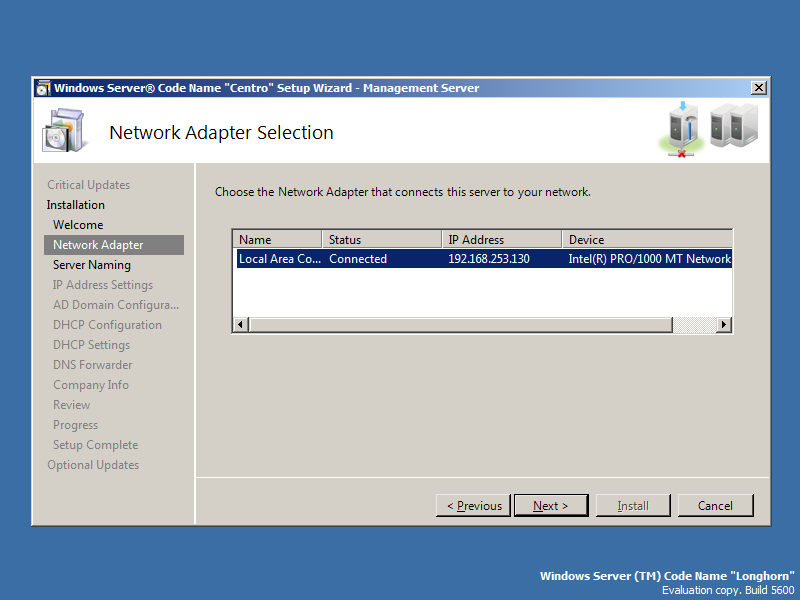Click the horizontal scrollbar thumb in adapter list
800x600 pixels.
pos(461,324)
